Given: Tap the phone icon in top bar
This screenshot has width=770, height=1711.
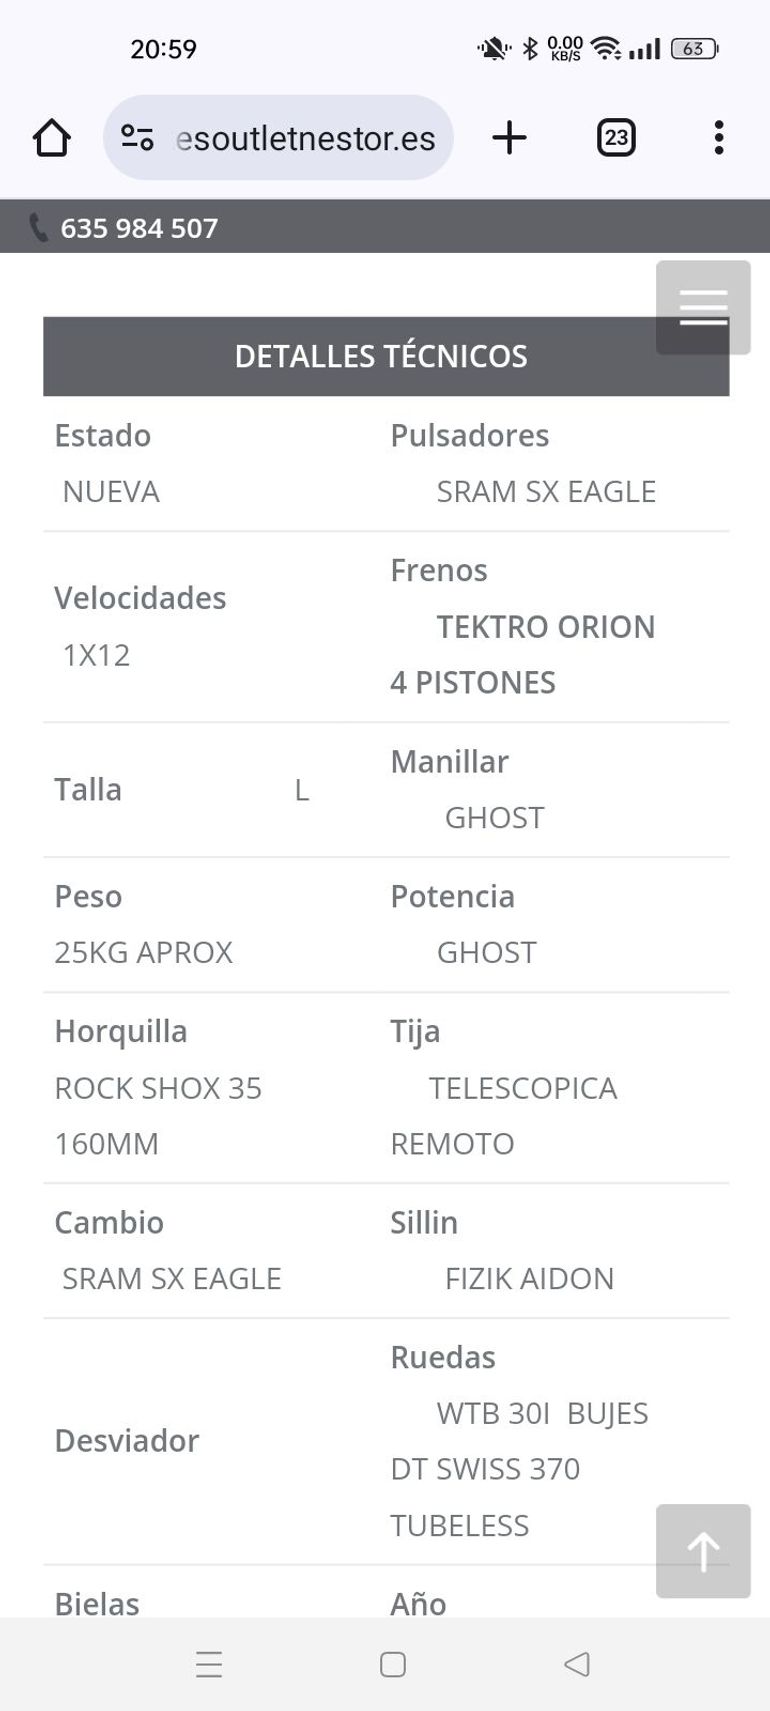Looking at the screenshot, I should pyautogui.click(x=38, y=228).
